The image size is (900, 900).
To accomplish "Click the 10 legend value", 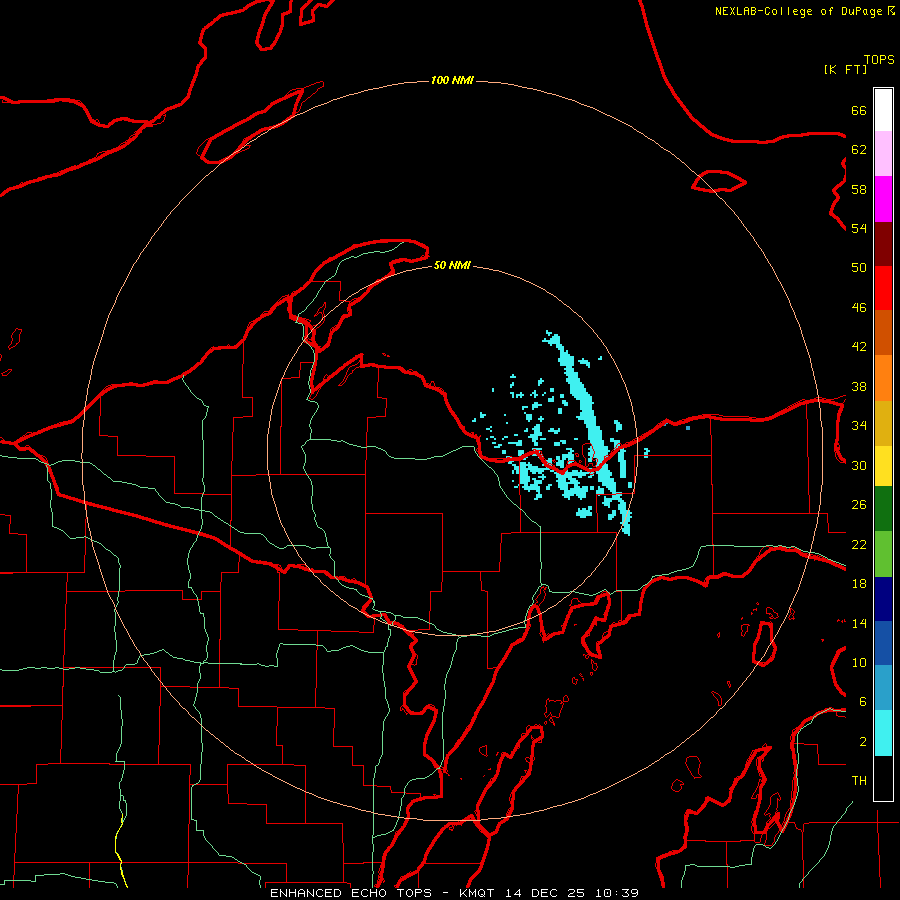I will tap(859, 662).
